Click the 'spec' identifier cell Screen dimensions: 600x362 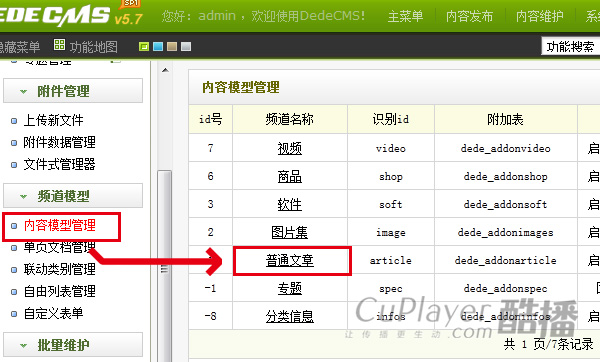pos(391,289)
